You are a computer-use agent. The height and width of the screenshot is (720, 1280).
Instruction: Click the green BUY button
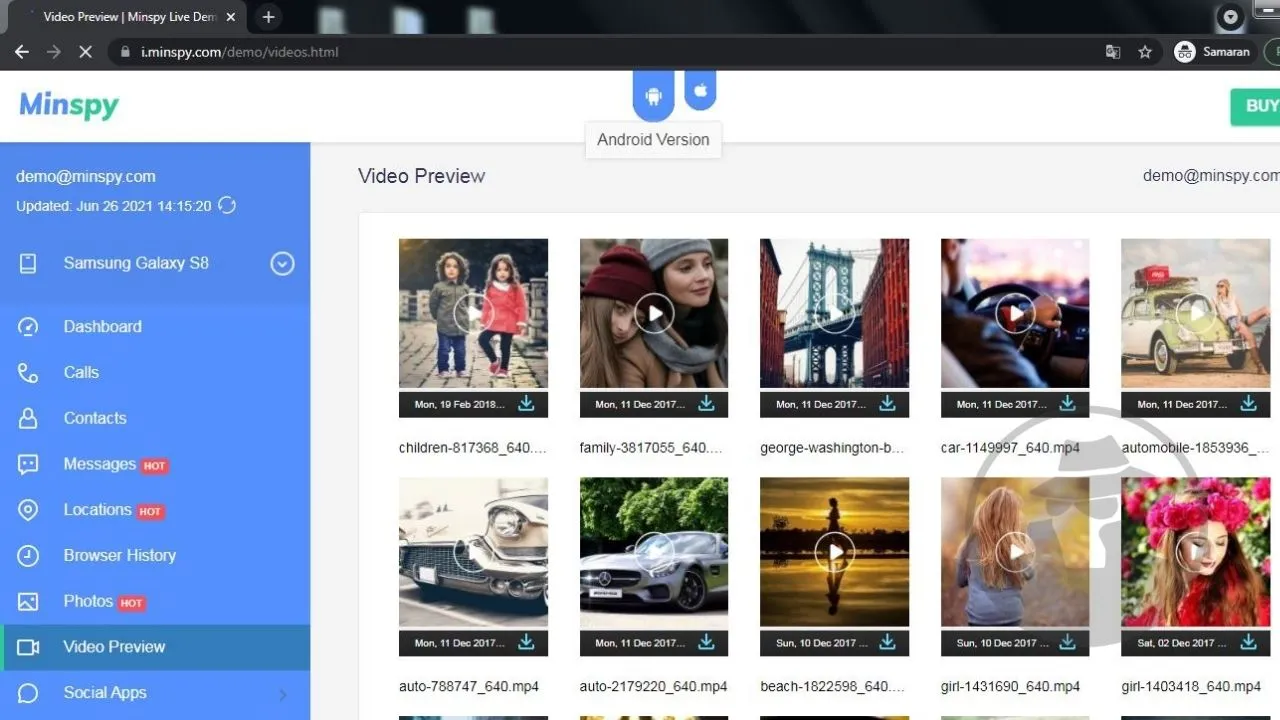[1256, 106]
